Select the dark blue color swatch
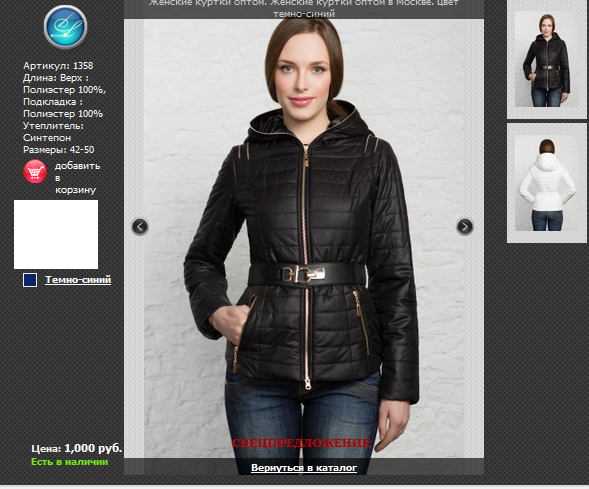This screenshot has width=589, height=489. click(x=30, y=280)
